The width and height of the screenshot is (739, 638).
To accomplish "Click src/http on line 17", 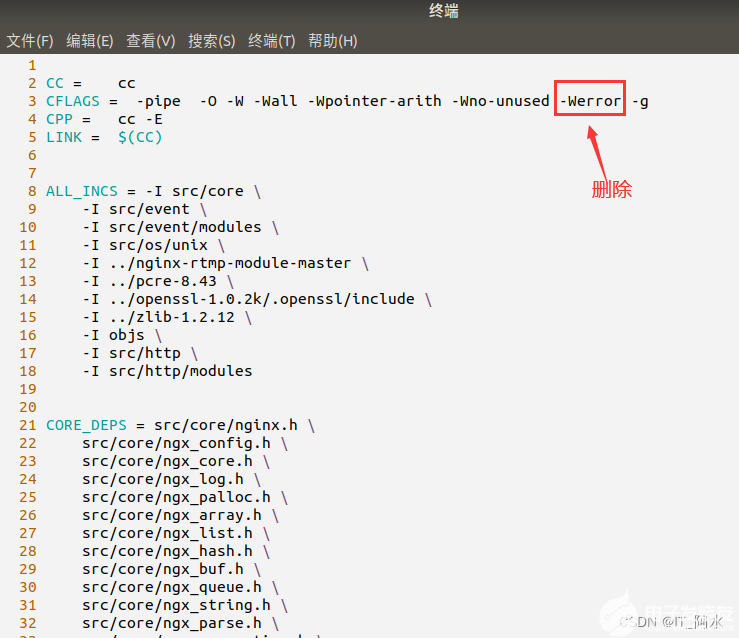I will click(x=145, y=353).
